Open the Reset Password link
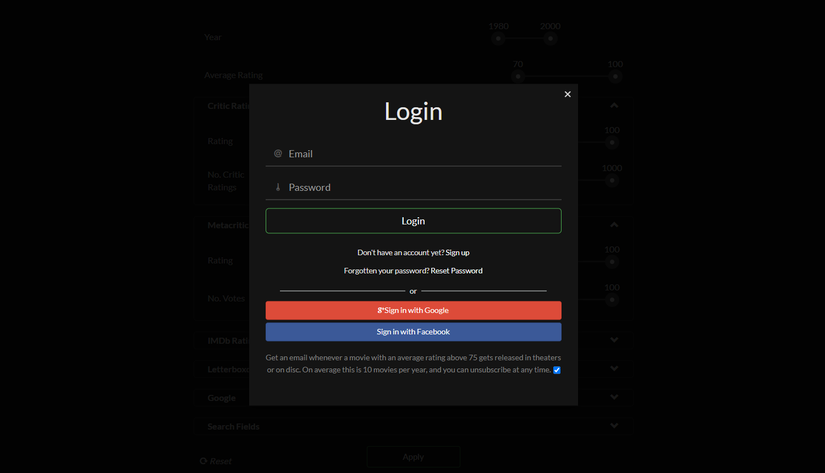Screen dimensions: 825x473 456,270
